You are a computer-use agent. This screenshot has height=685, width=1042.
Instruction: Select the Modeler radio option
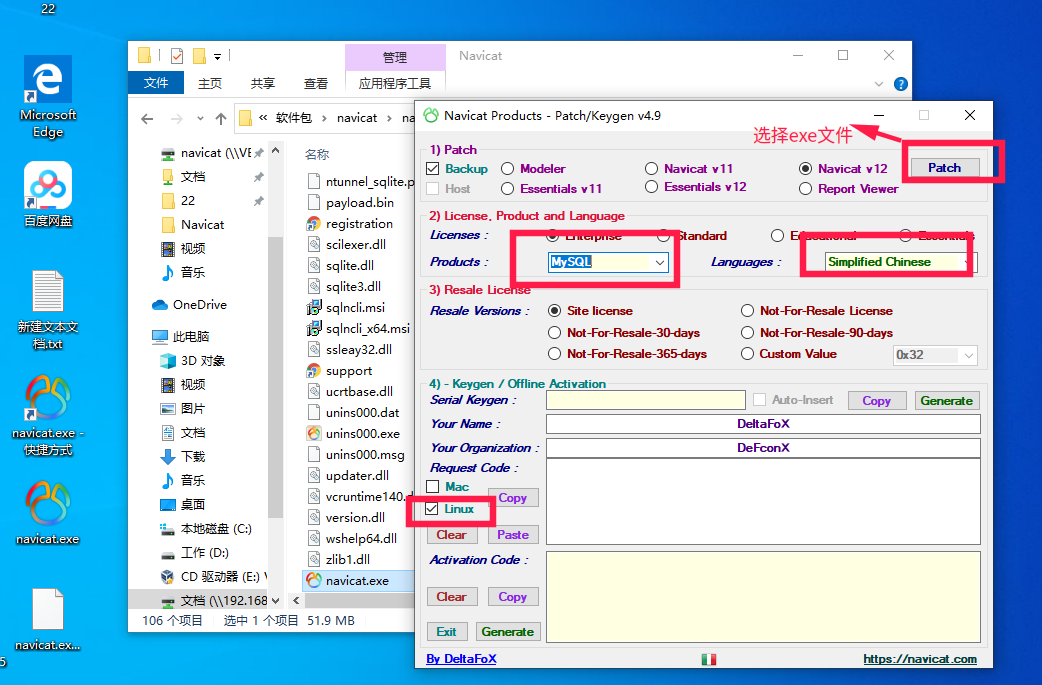(x=508, y=169)
